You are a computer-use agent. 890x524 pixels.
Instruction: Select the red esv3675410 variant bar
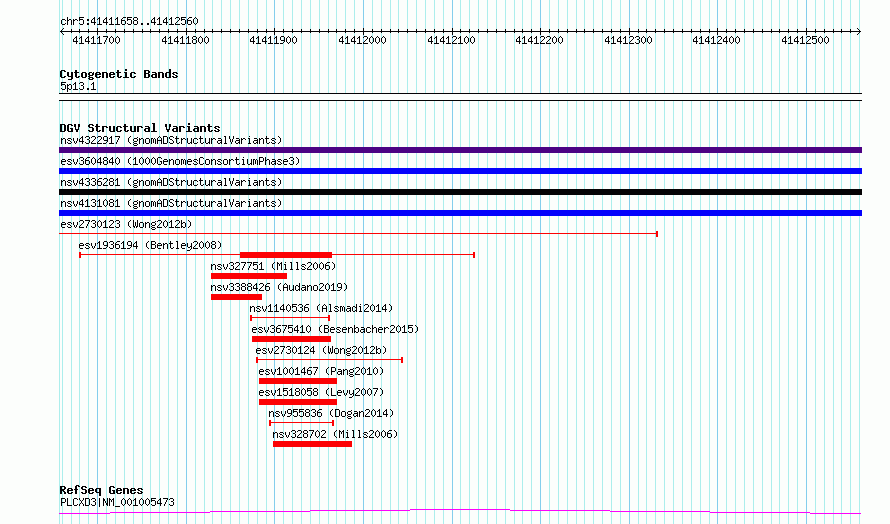[291, 339]
